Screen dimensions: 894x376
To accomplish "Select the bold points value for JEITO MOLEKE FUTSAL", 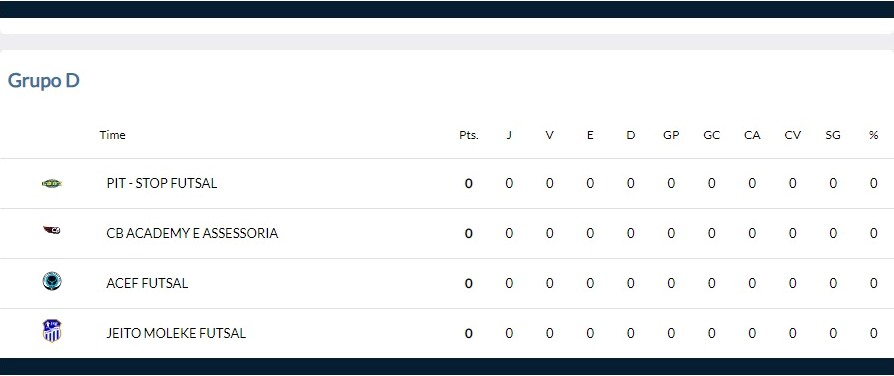I will 469,333.
